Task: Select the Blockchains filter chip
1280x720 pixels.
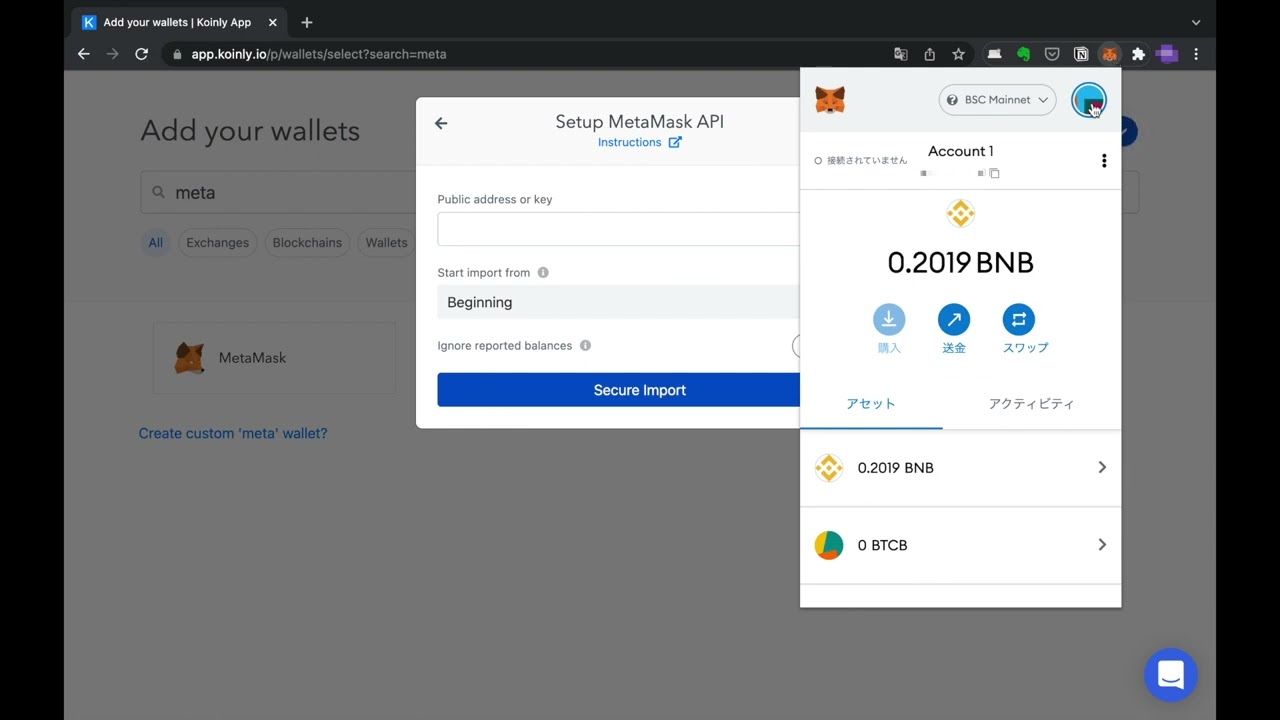Action: [x=307, y=242]
